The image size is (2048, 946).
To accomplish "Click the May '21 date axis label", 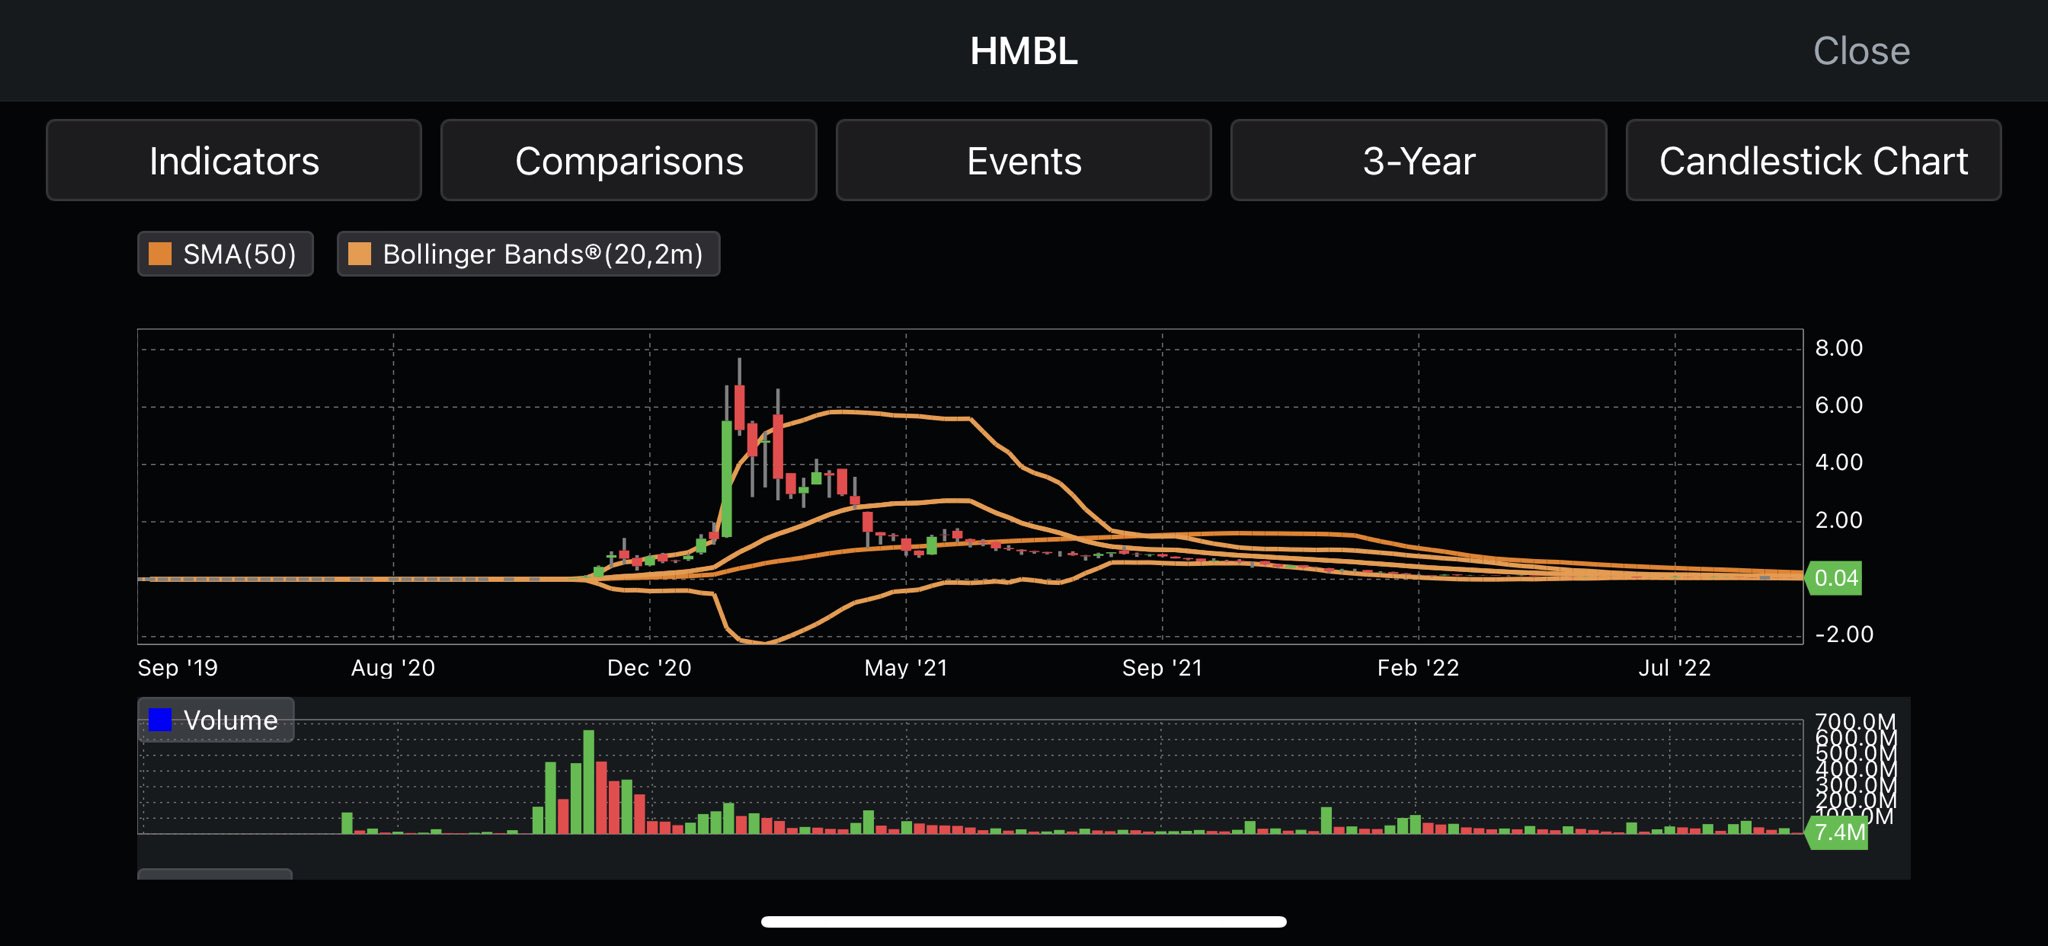I will pos(906,668).
